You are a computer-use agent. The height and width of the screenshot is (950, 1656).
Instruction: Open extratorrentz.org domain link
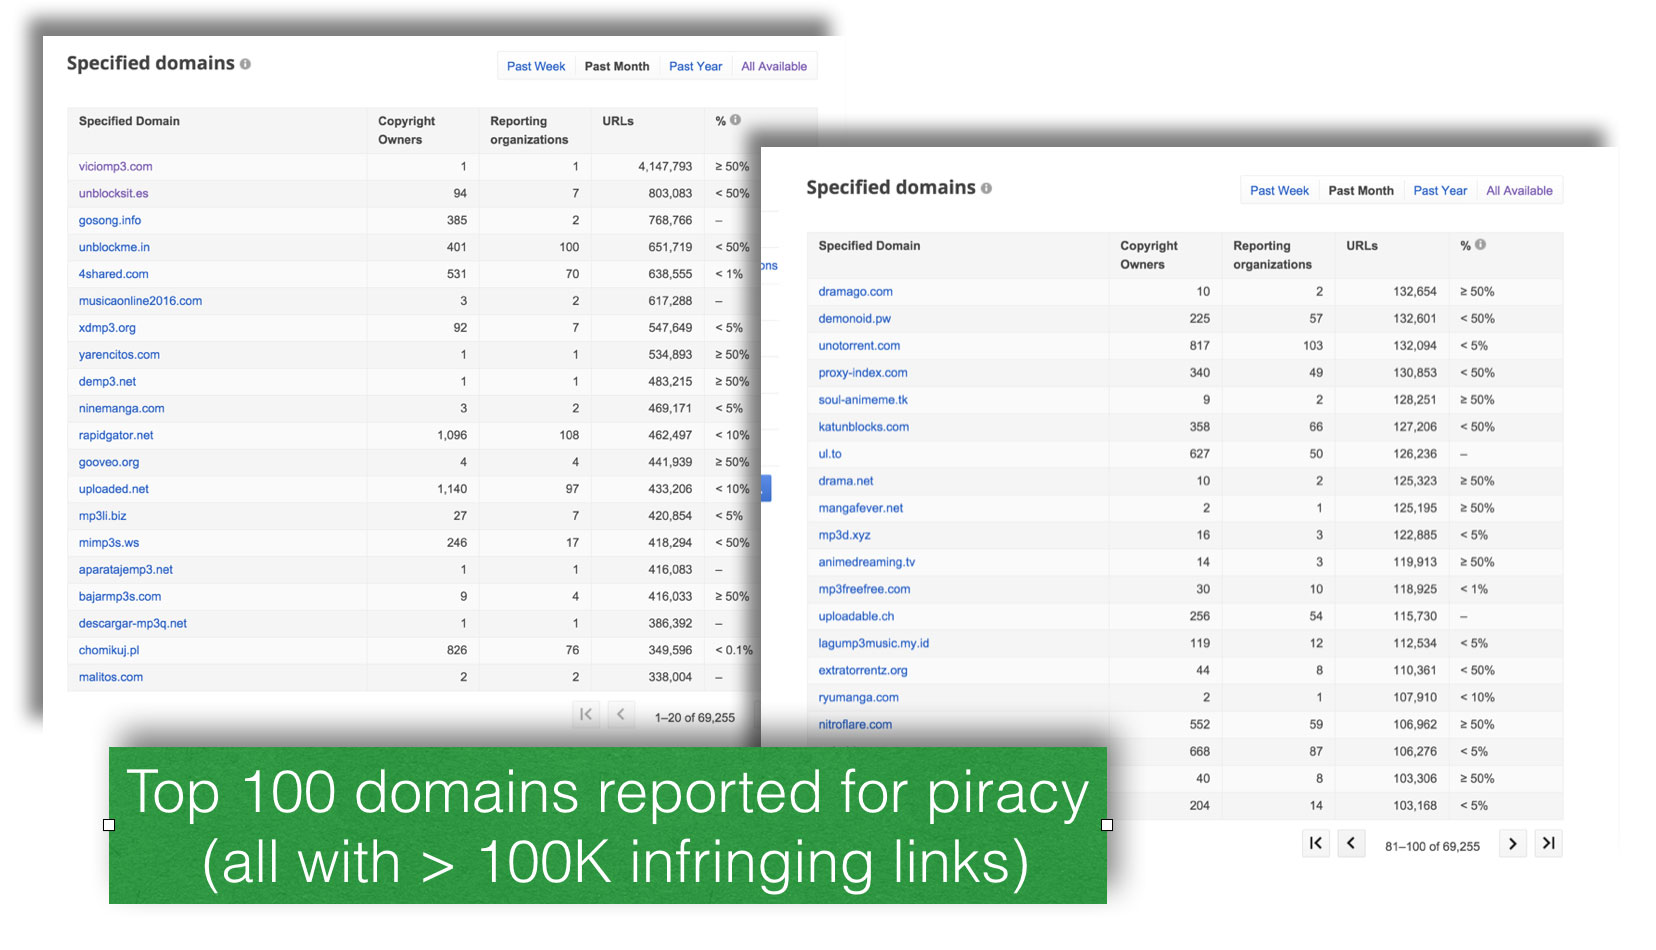point(863,671)
